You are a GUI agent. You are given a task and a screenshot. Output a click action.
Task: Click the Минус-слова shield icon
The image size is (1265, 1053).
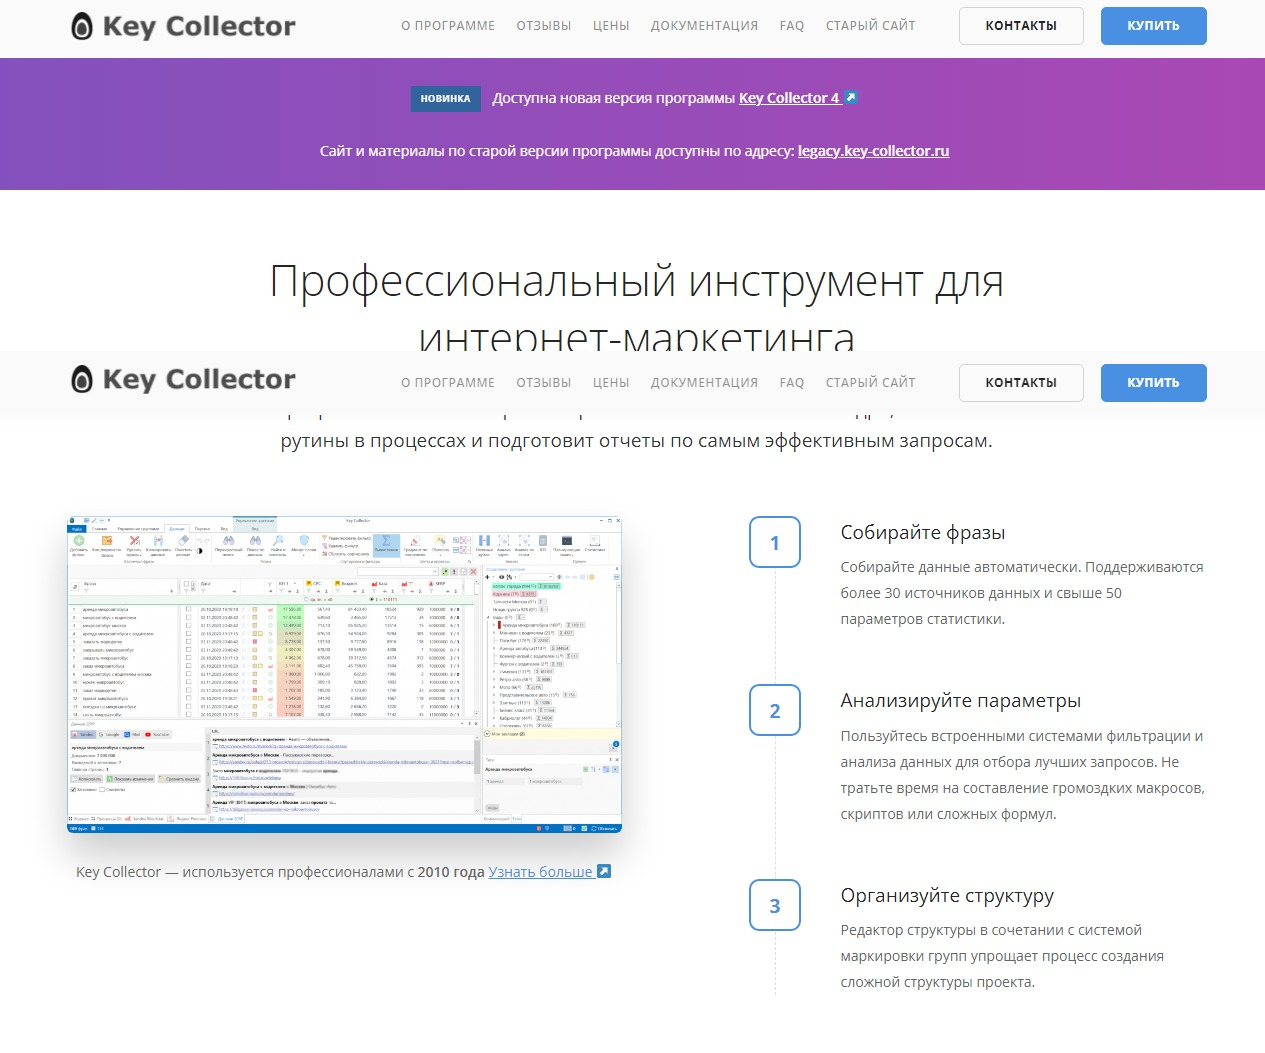(303, 541)
